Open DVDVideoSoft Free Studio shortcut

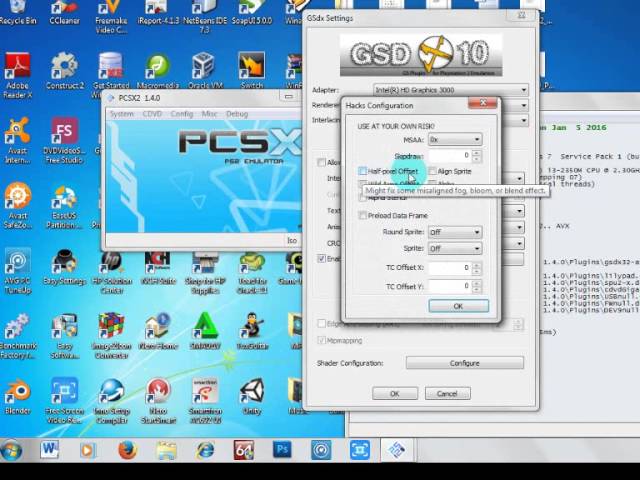64,140
